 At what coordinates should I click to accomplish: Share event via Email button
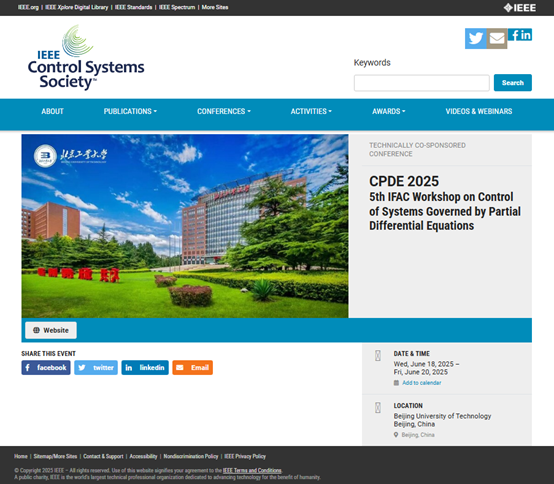pyautogui.click(x=193, y=367)
